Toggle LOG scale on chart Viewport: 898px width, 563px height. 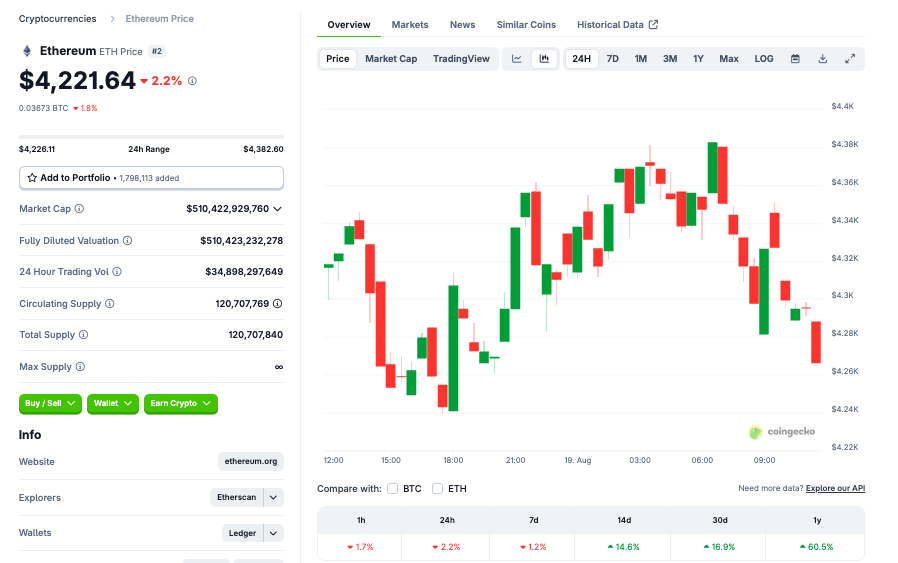[x=764, y=58]
